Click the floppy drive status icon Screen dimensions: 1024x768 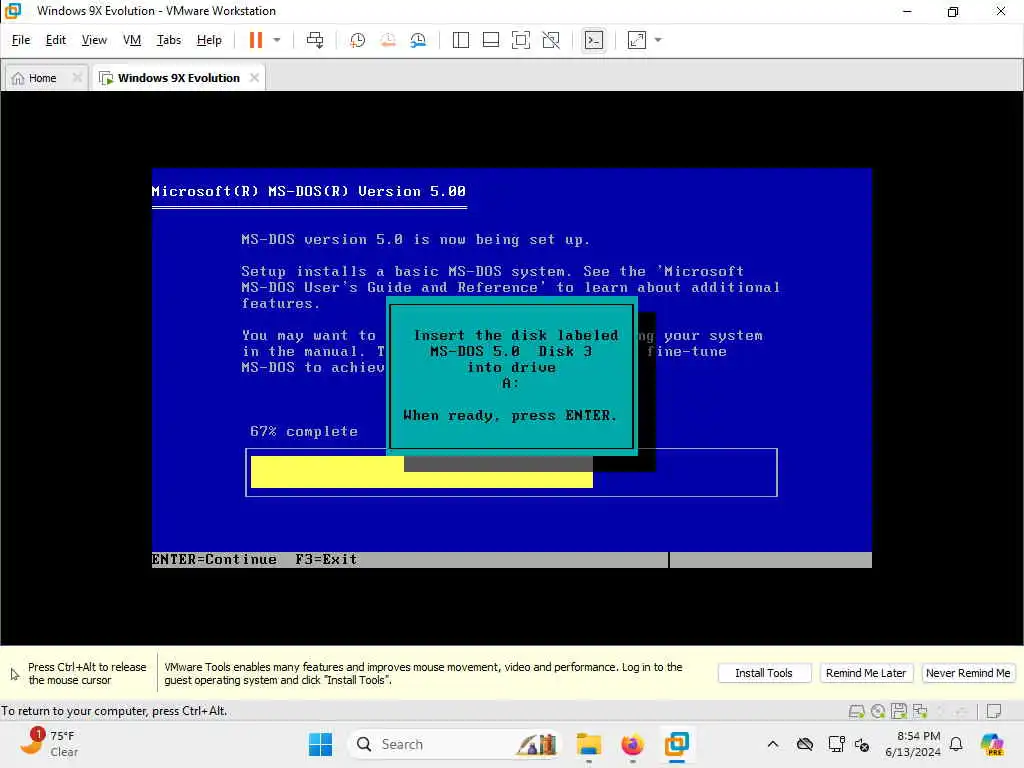899,711
